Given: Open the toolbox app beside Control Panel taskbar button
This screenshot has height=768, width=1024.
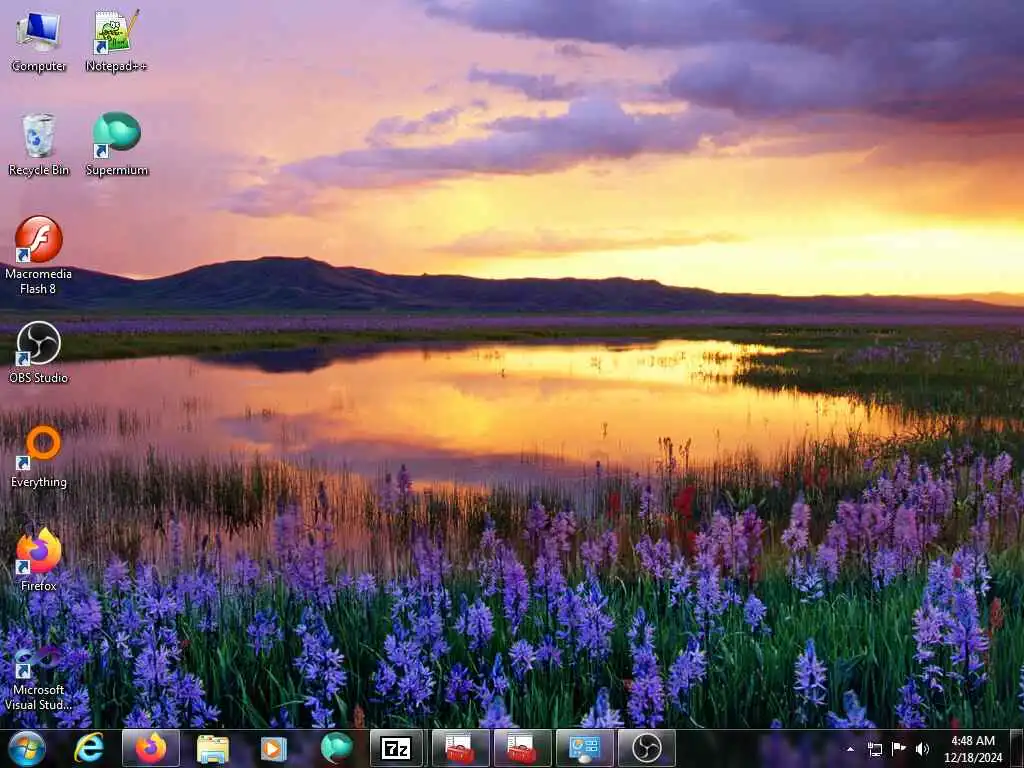Looking at the screenshot, I should 522,748.
